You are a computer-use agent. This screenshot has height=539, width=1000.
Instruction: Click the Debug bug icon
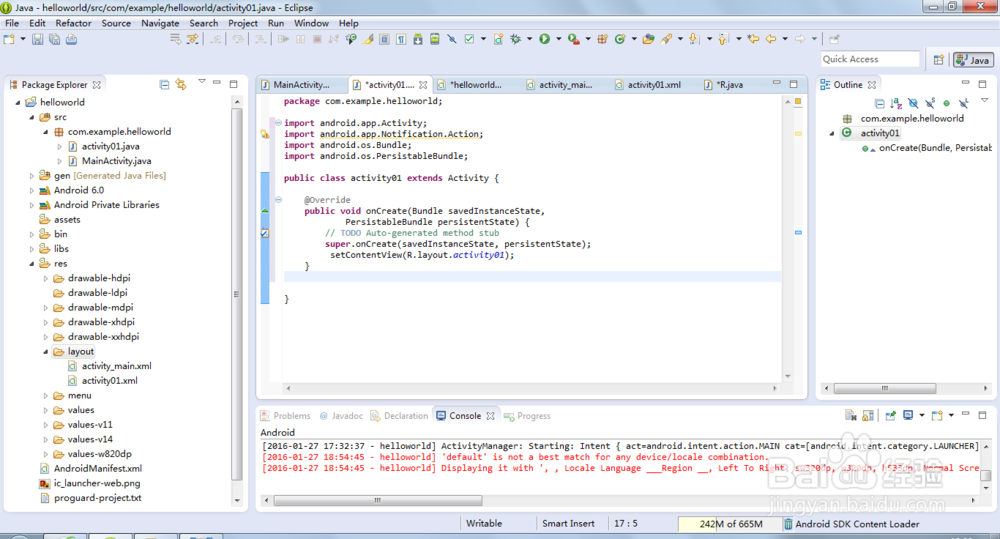515,39
